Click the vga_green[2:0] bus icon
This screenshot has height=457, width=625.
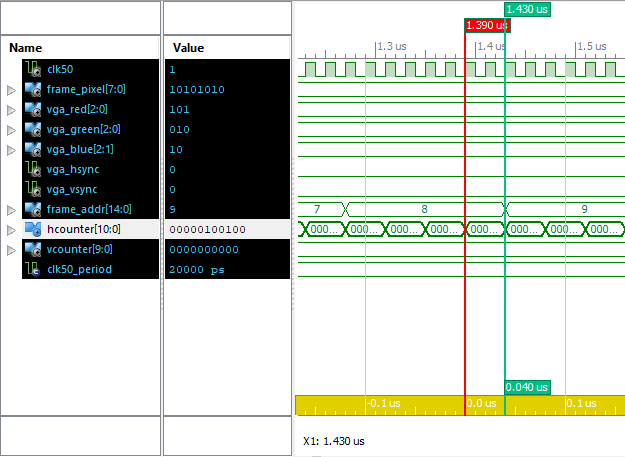33,129
